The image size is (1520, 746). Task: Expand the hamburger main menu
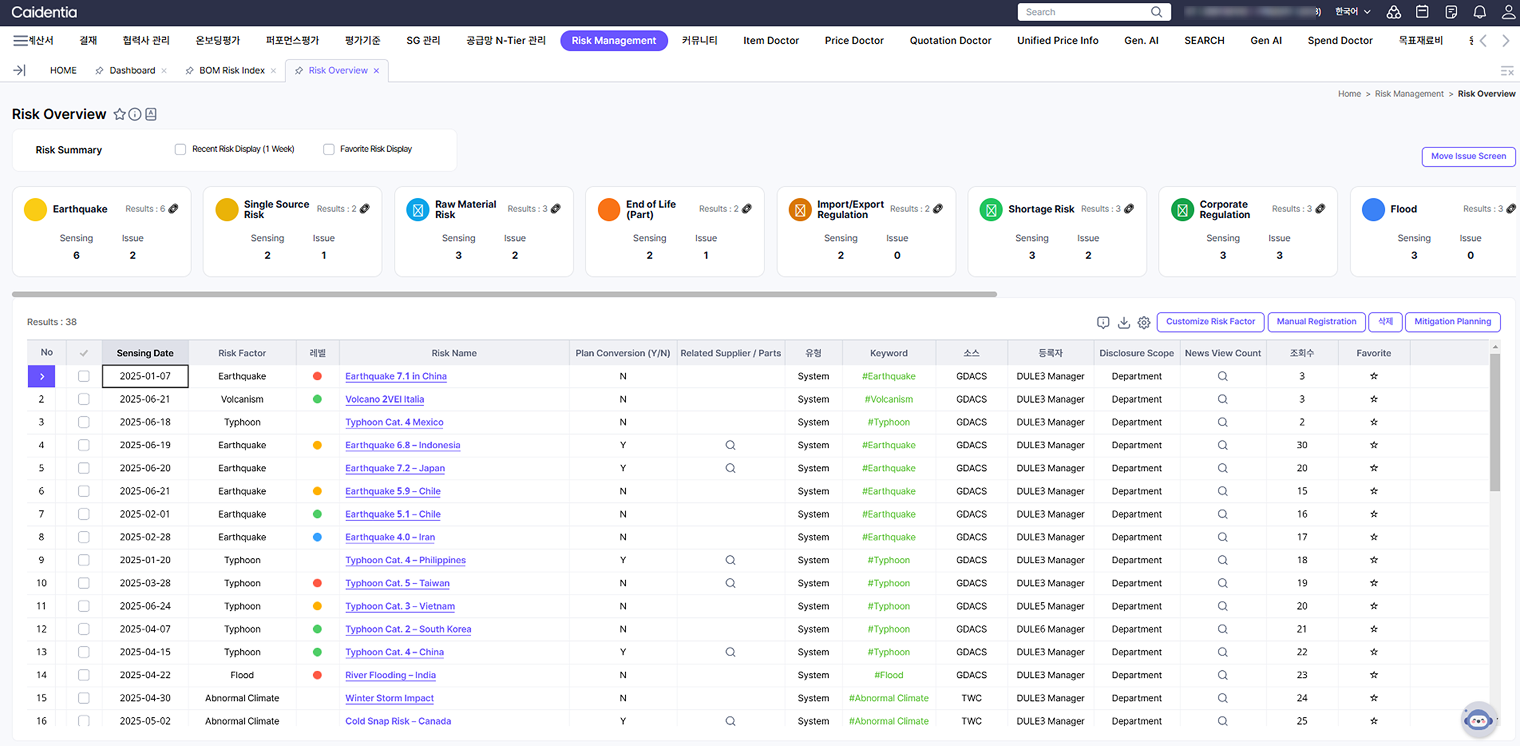tap(20, 41)
